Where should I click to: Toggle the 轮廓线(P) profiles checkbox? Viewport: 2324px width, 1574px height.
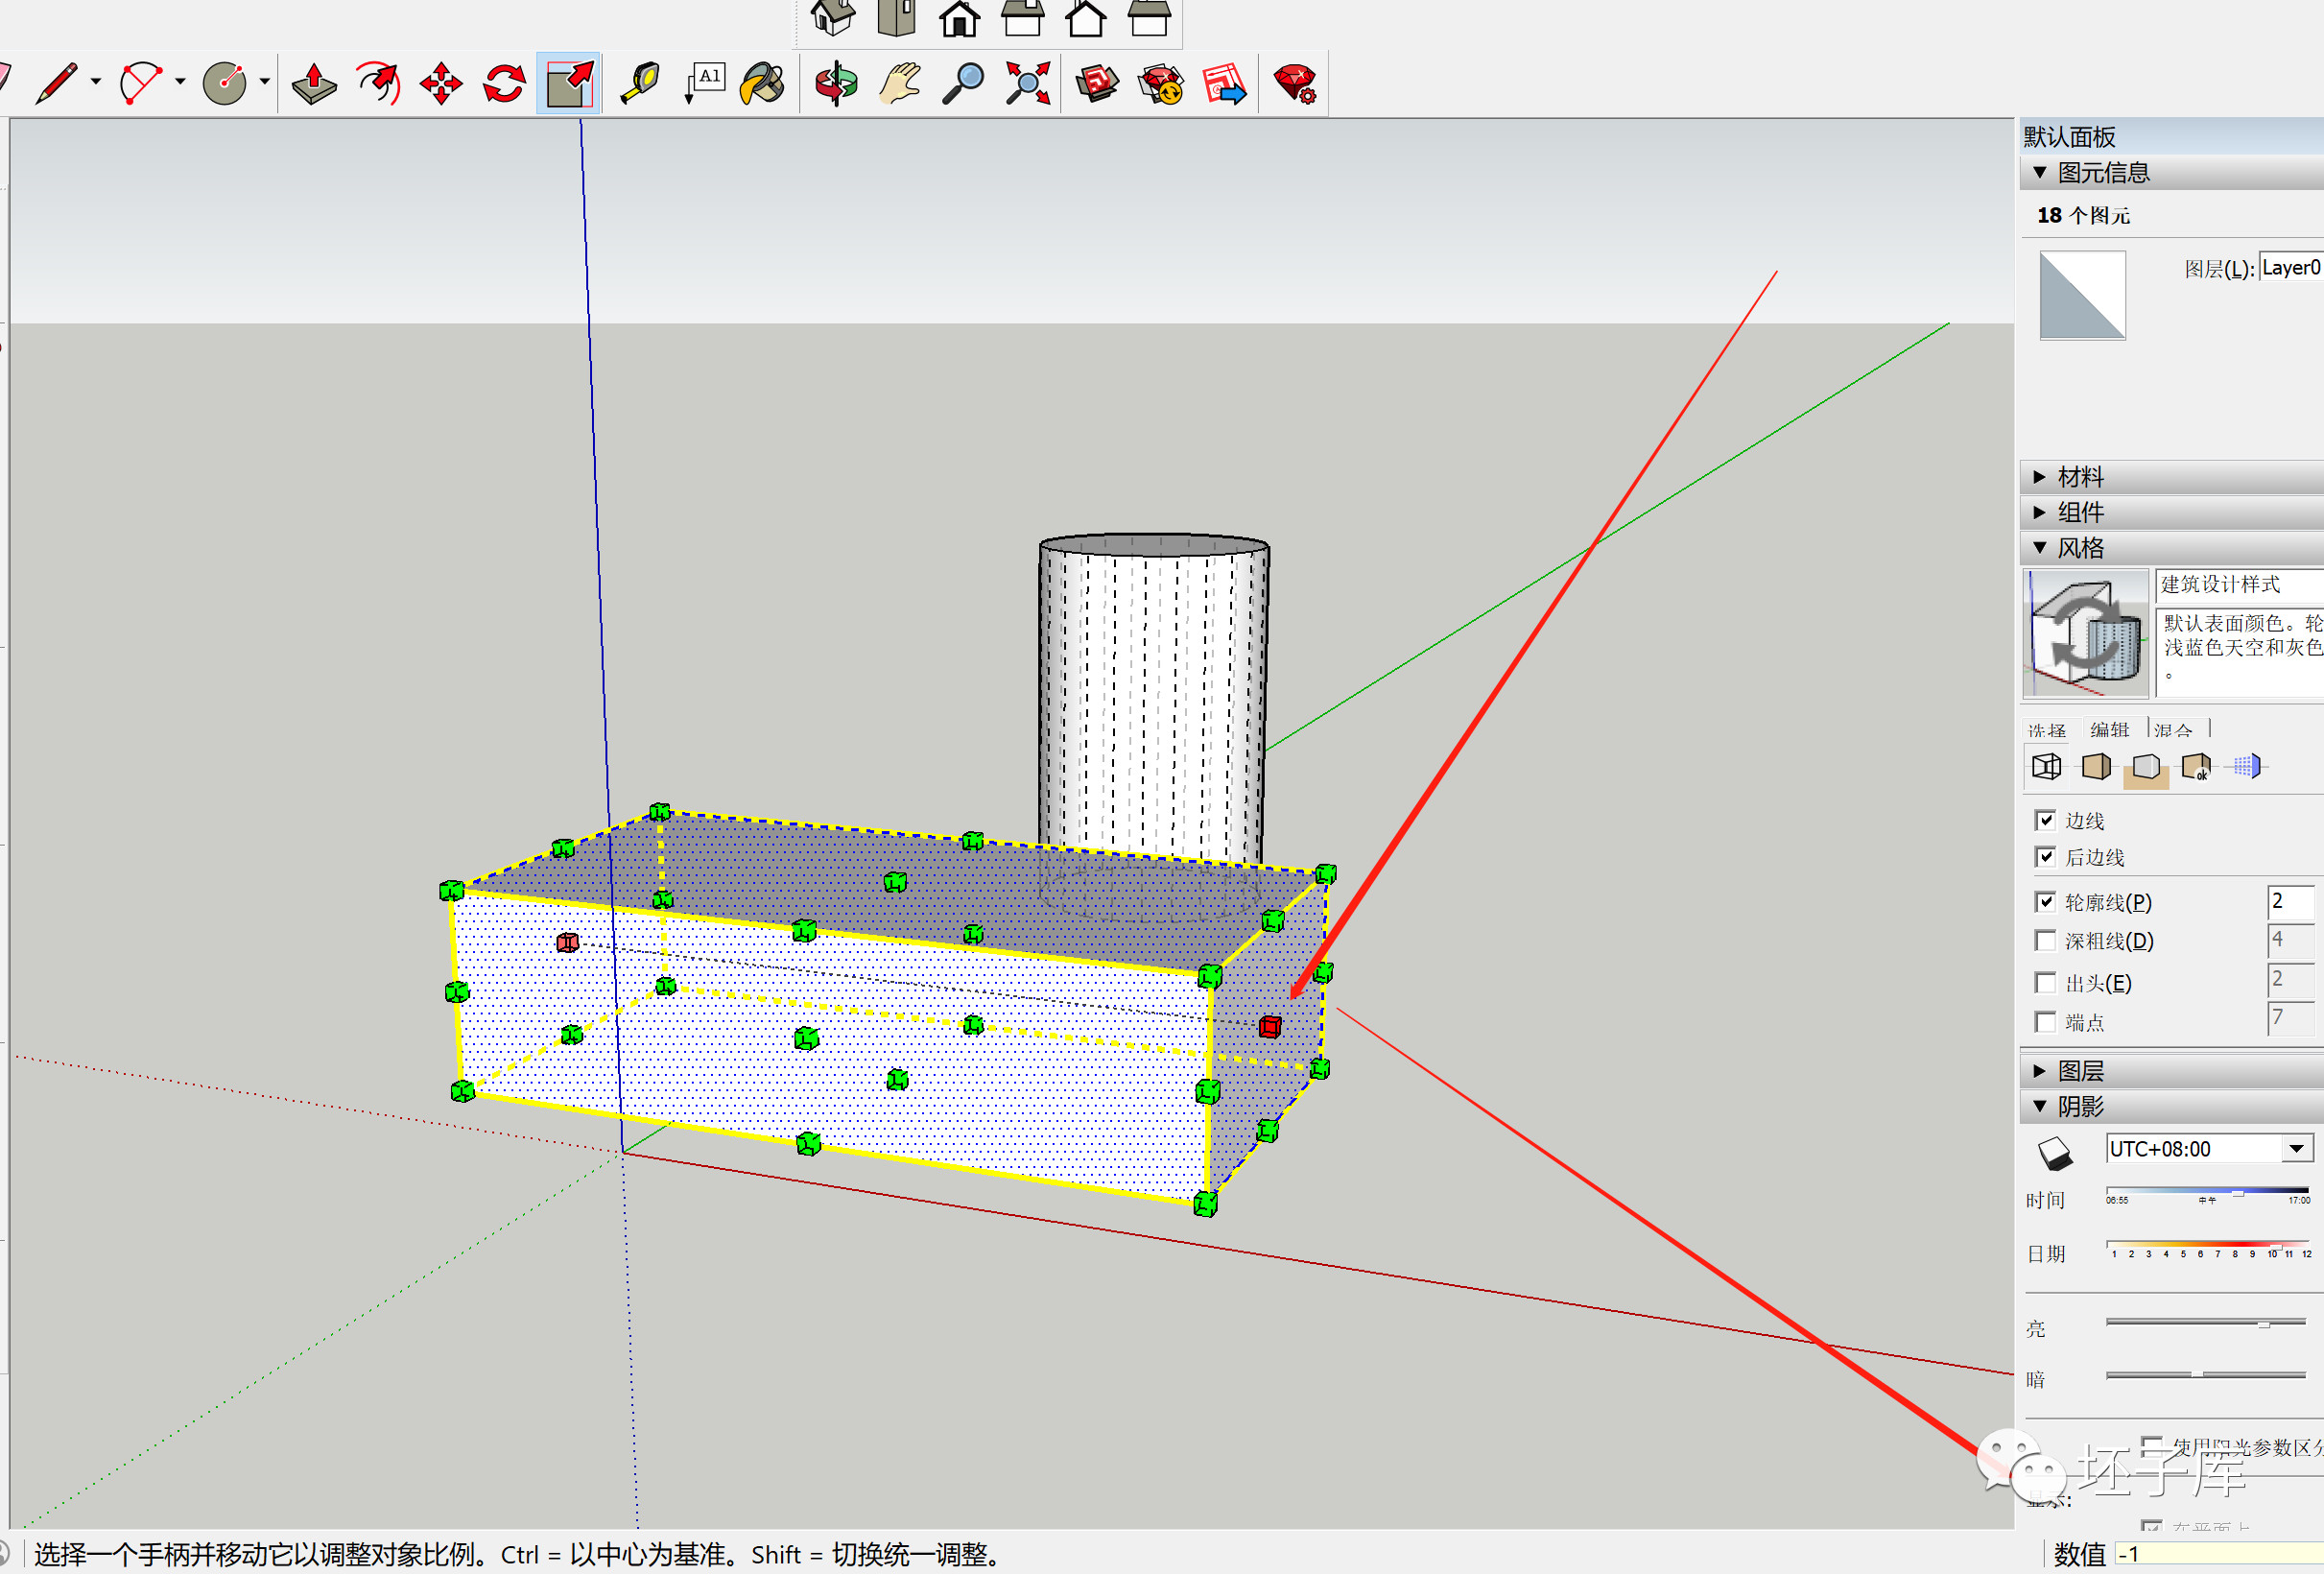(x=2045, y=902)
